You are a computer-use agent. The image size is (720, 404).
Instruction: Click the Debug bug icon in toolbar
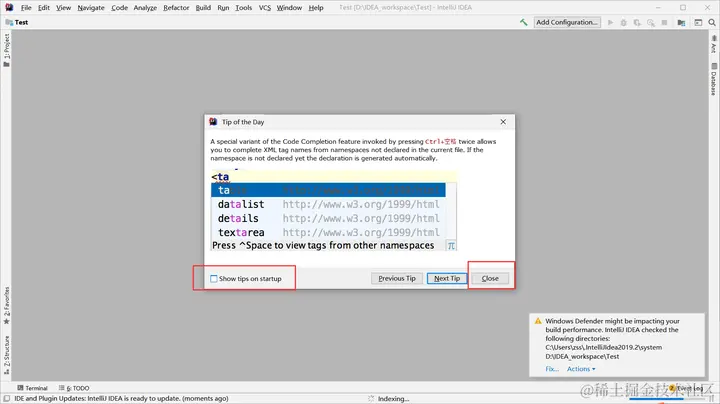tap(624, 22)
